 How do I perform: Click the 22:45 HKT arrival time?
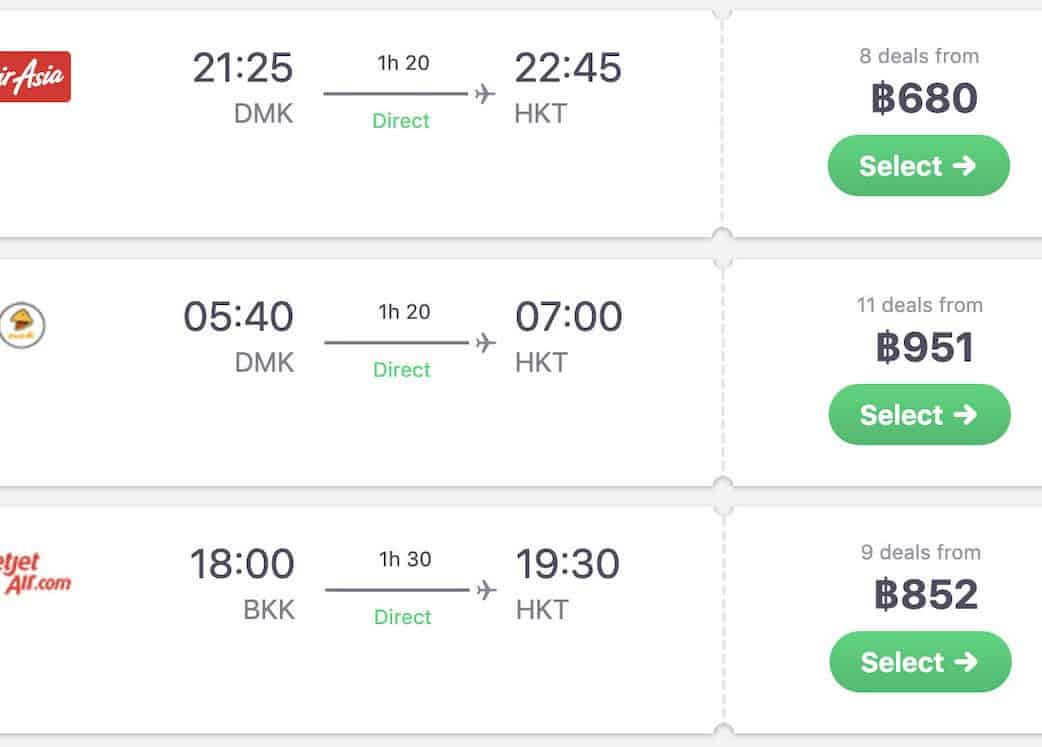pos(567,68)
